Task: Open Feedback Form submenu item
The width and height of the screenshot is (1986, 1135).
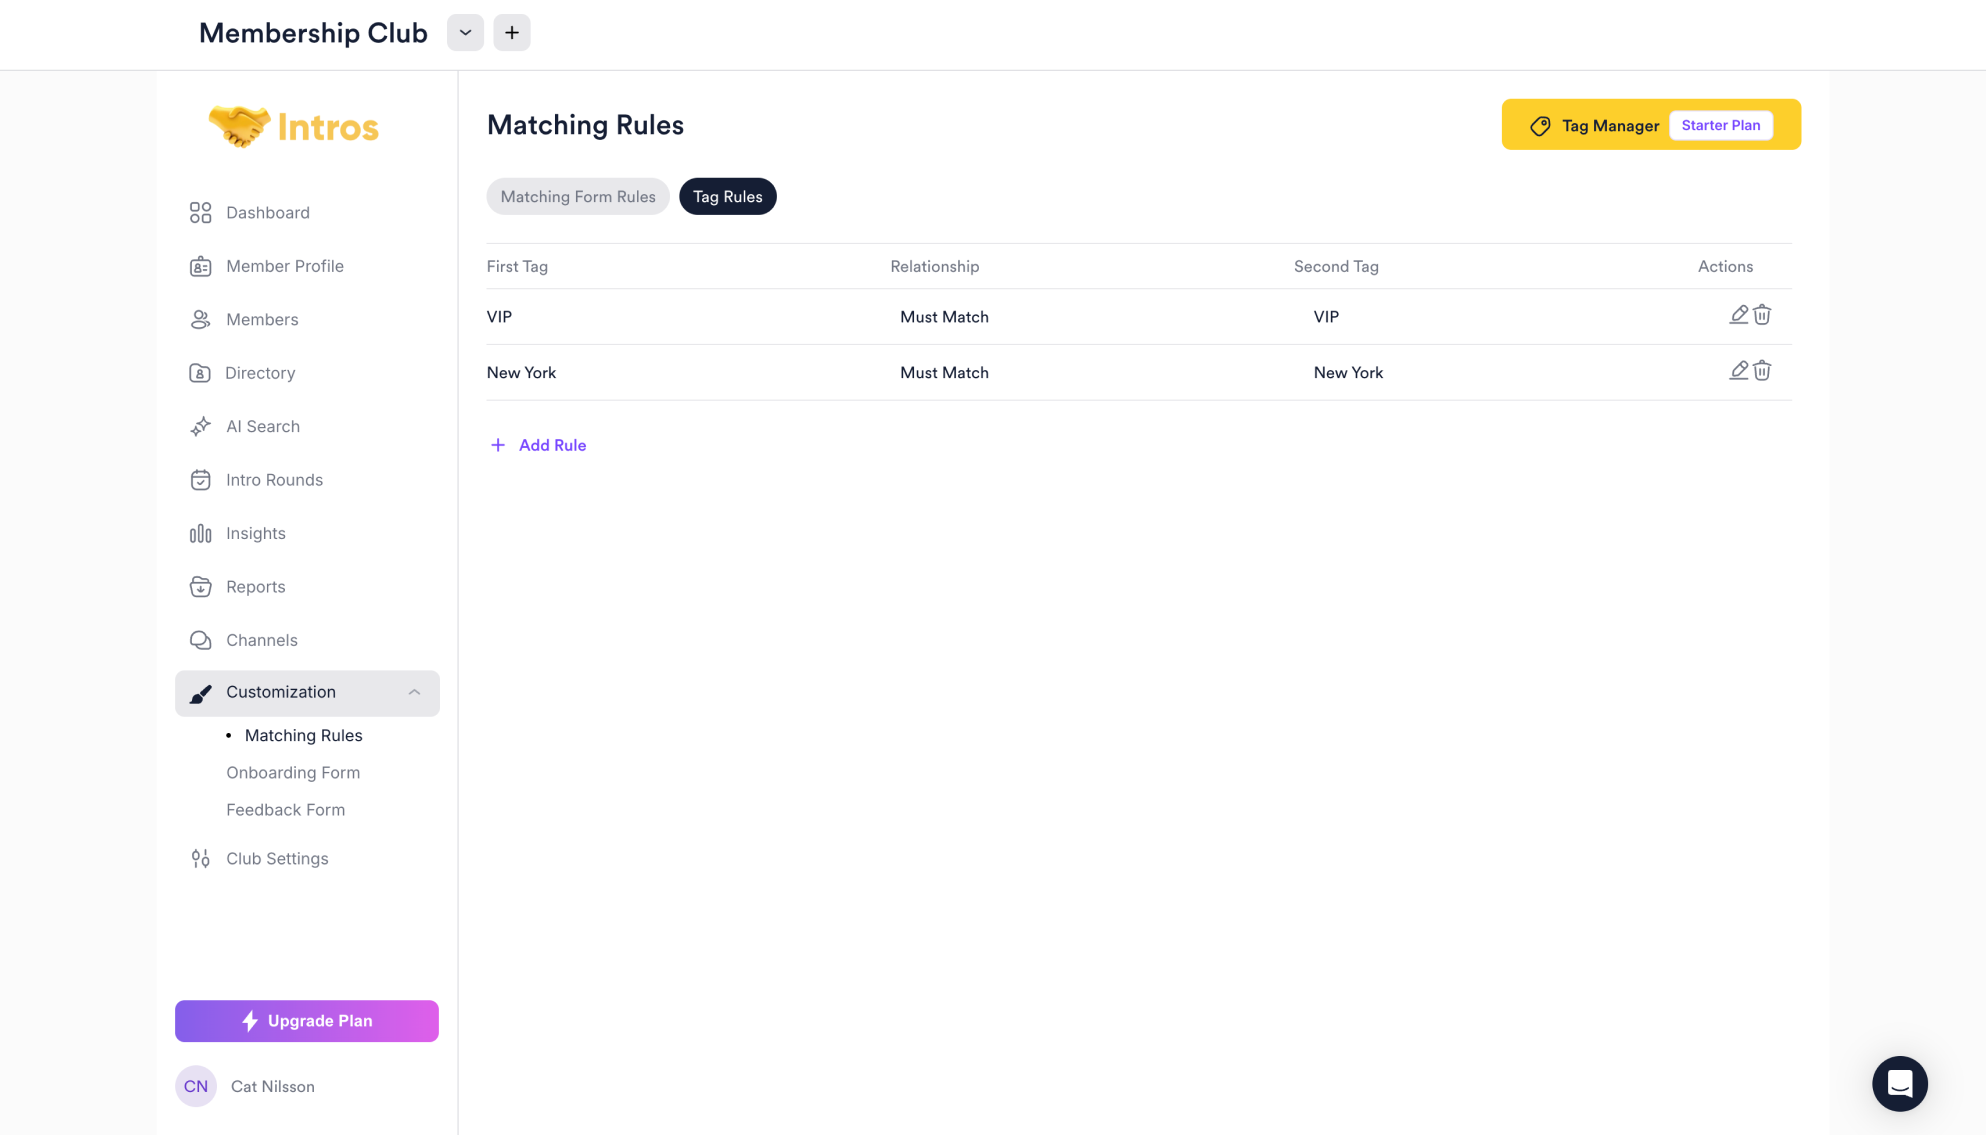Action: (x=285, y=810)
